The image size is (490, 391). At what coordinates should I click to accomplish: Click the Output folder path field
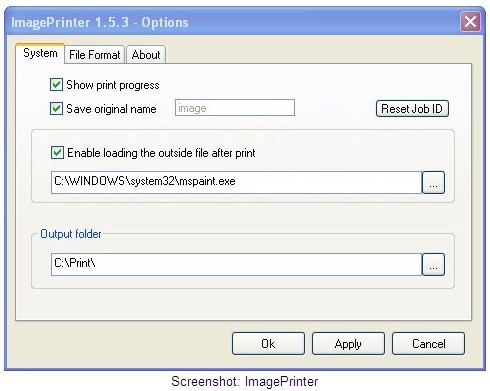(x=236, y=264)
